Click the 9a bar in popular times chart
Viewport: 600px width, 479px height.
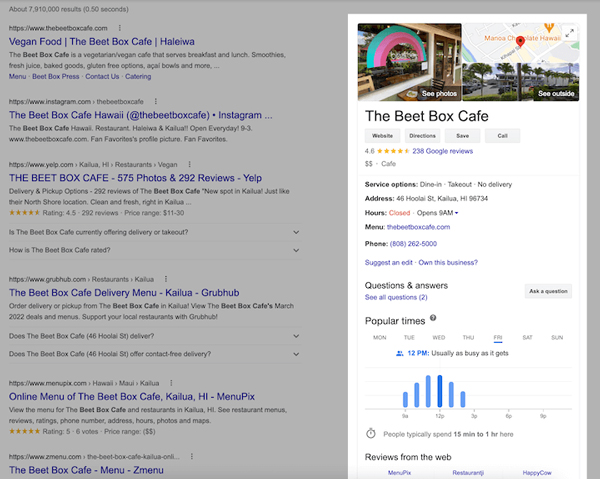(405, 399)
